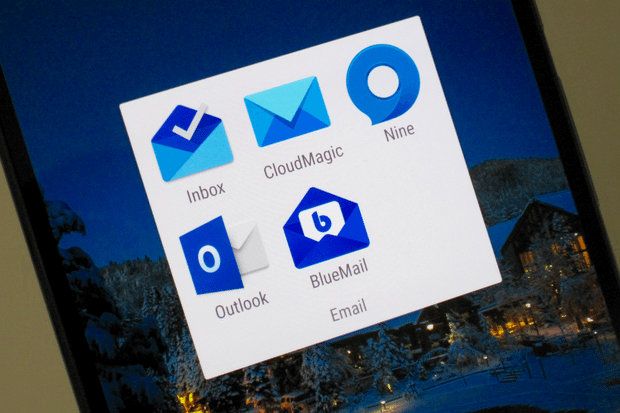Launch the Outlook app icon
620x413 pixels.
(x=224, y=255)
